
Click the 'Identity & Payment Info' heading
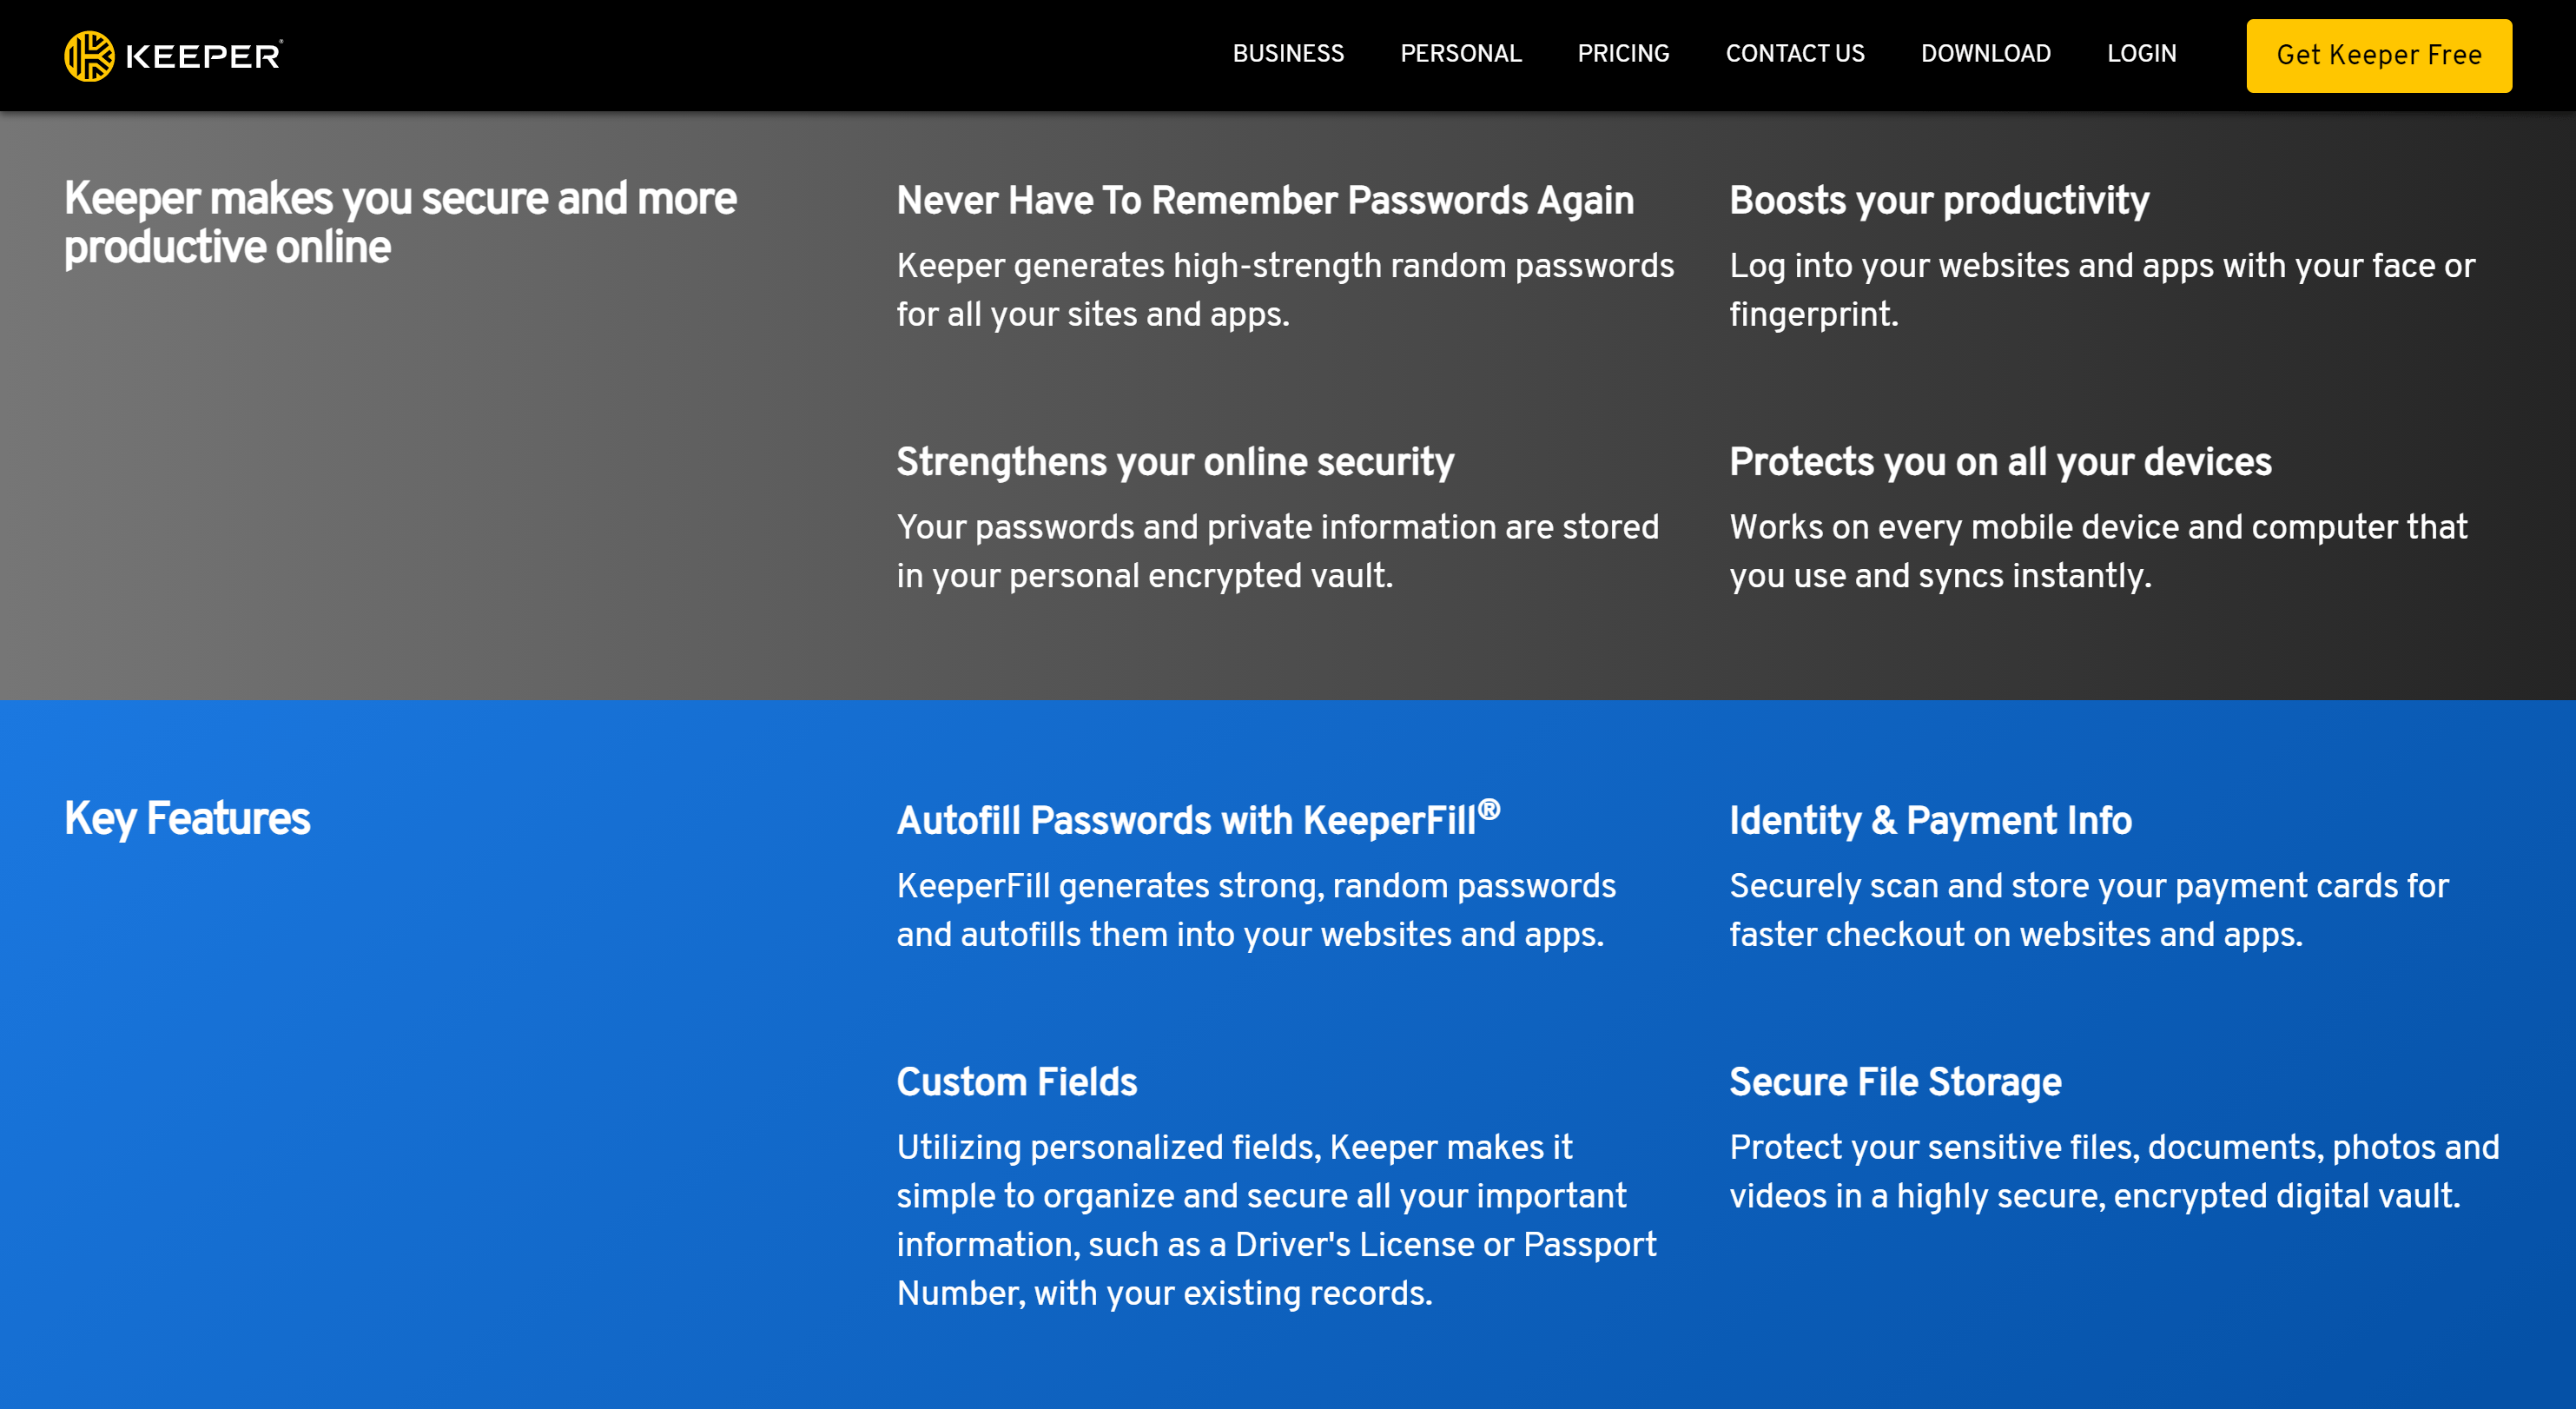[x=1930, y=820]
